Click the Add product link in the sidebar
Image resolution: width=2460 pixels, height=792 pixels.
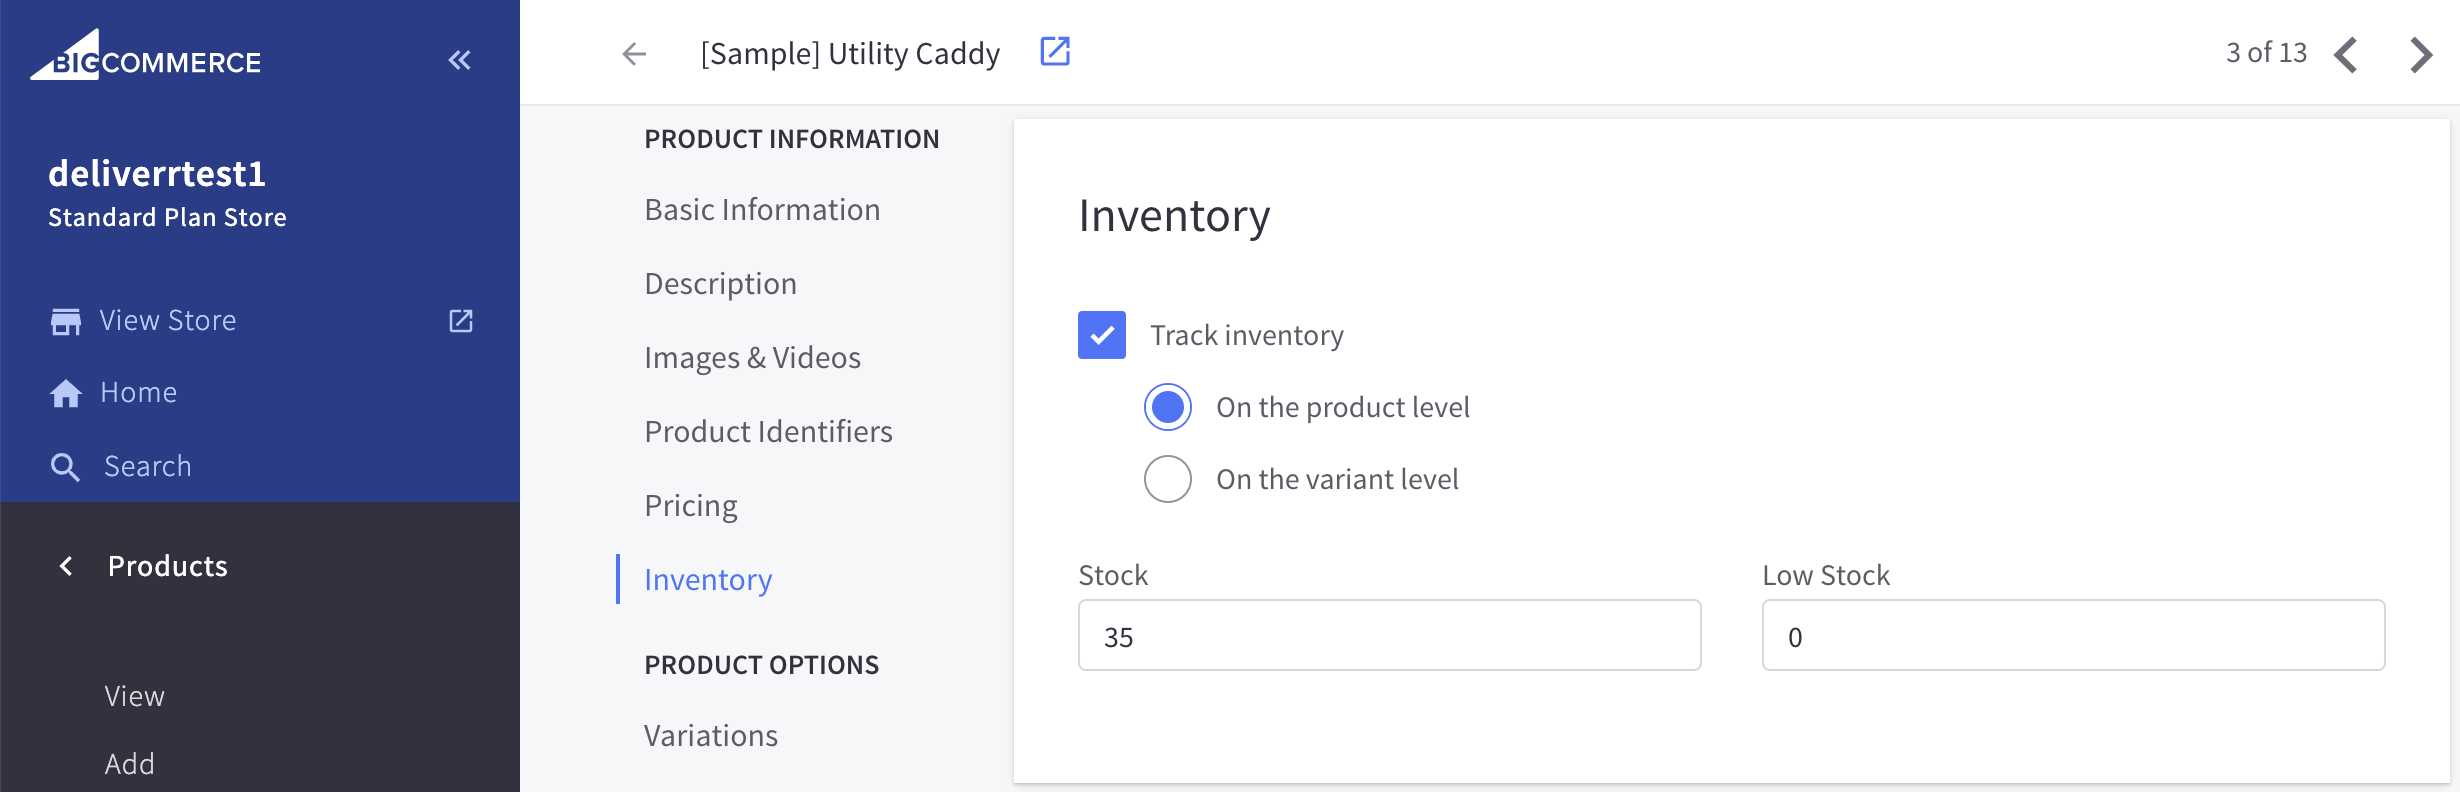[x=130, y=764]
